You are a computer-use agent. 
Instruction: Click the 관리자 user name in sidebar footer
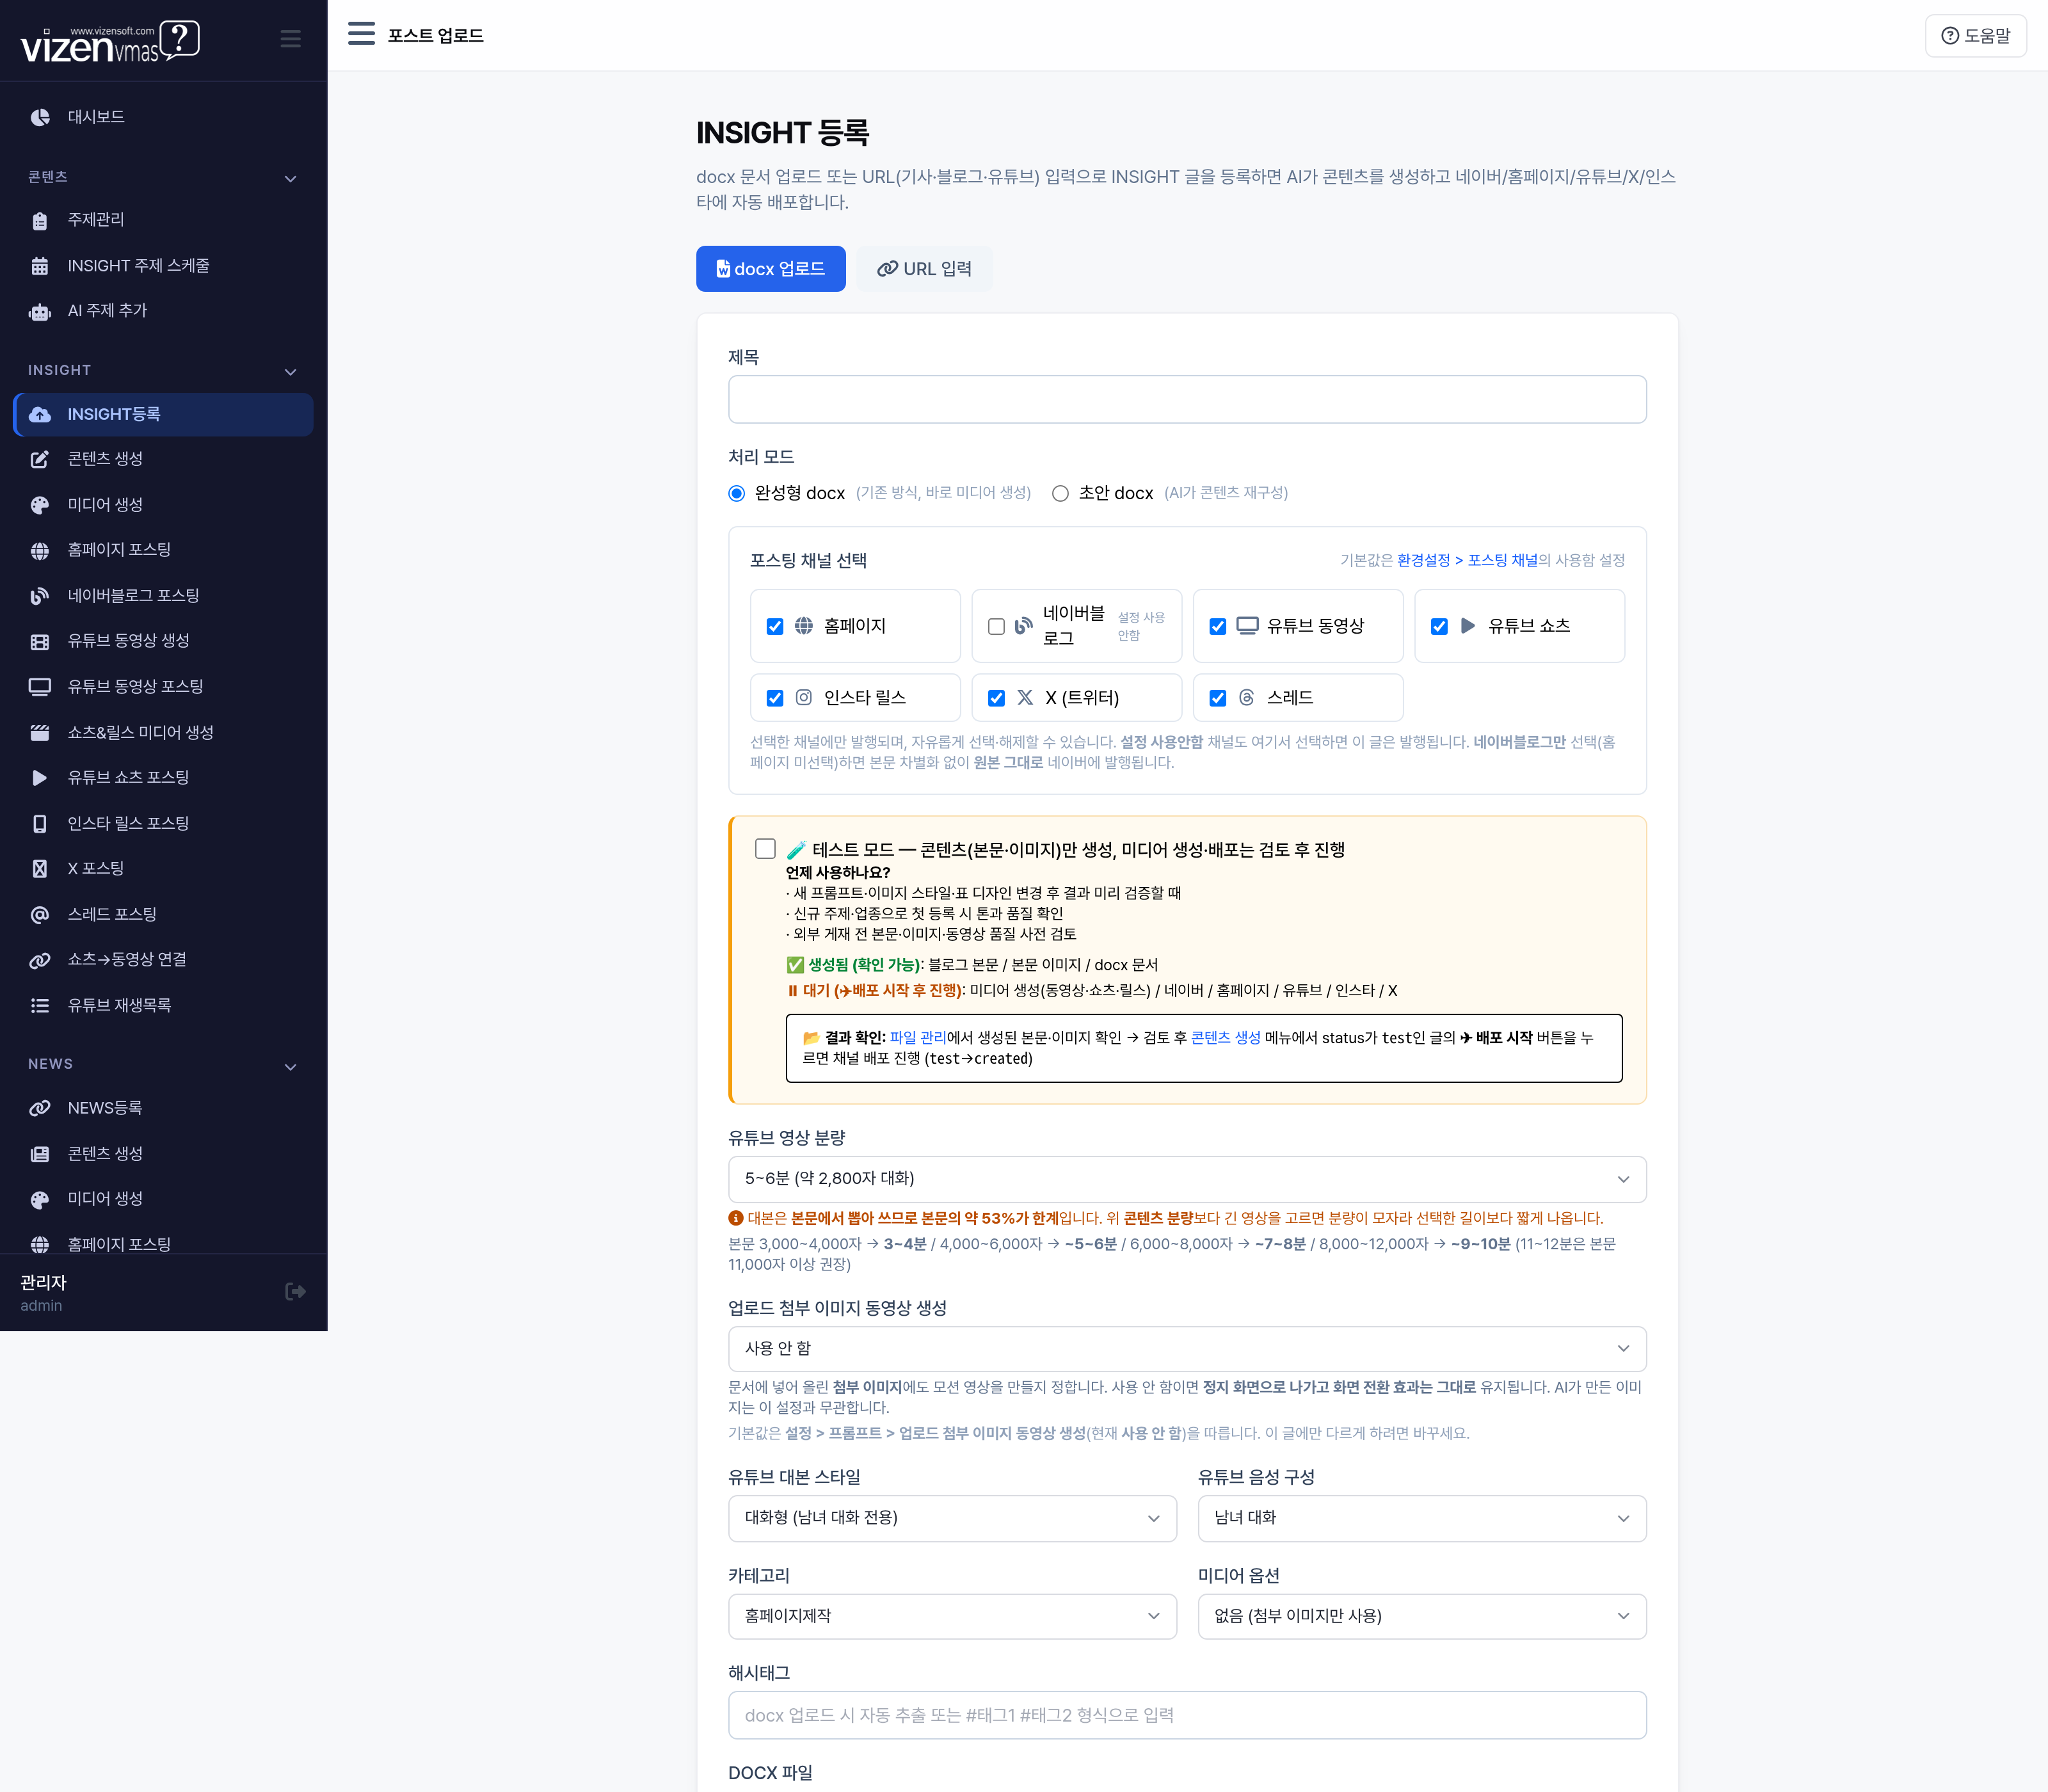click(43, 1283)
